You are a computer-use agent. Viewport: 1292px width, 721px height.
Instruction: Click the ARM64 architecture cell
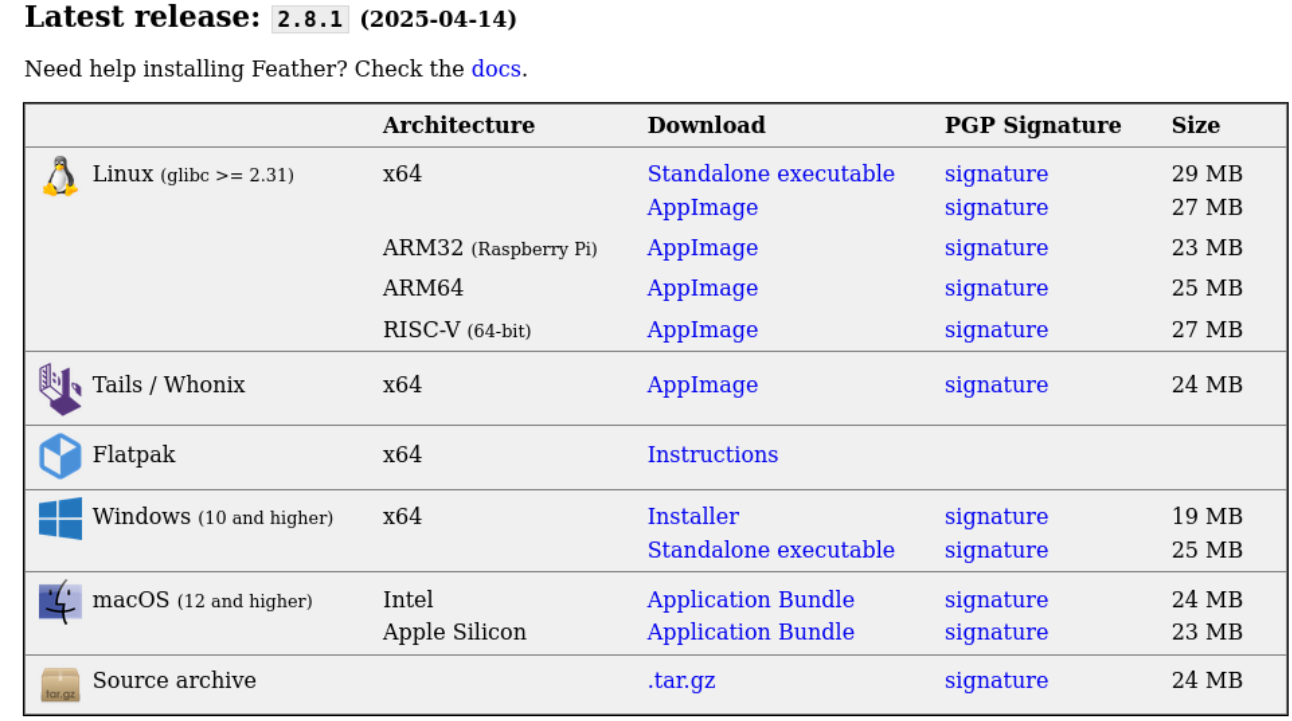[423, 288]
